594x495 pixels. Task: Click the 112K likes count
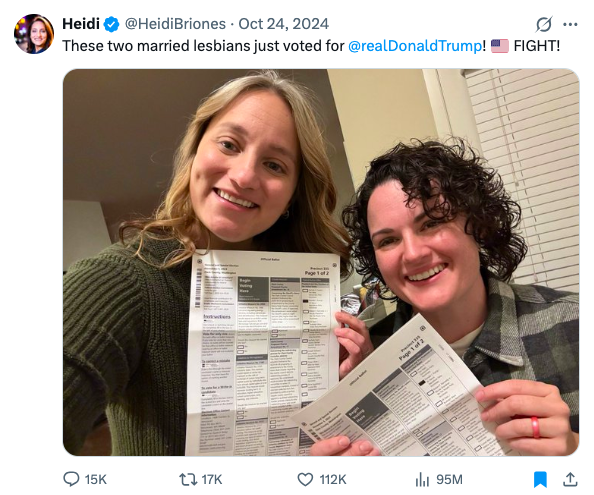click(x=333, y=479)
